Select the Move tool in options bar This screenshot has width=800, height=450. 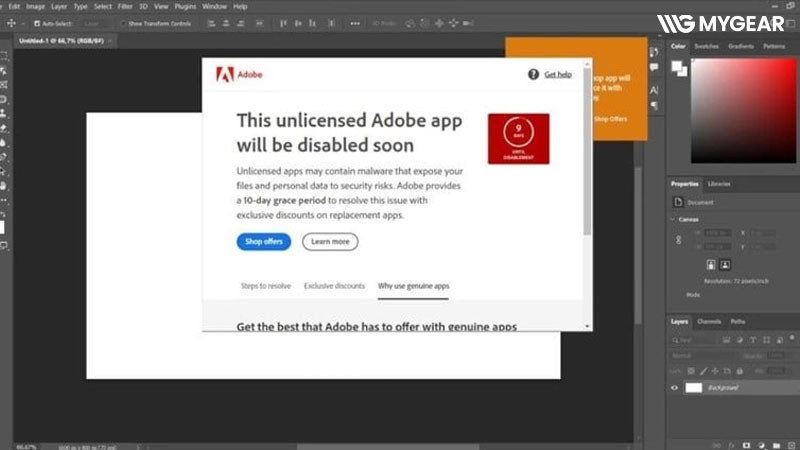click(x=11, y=23)
